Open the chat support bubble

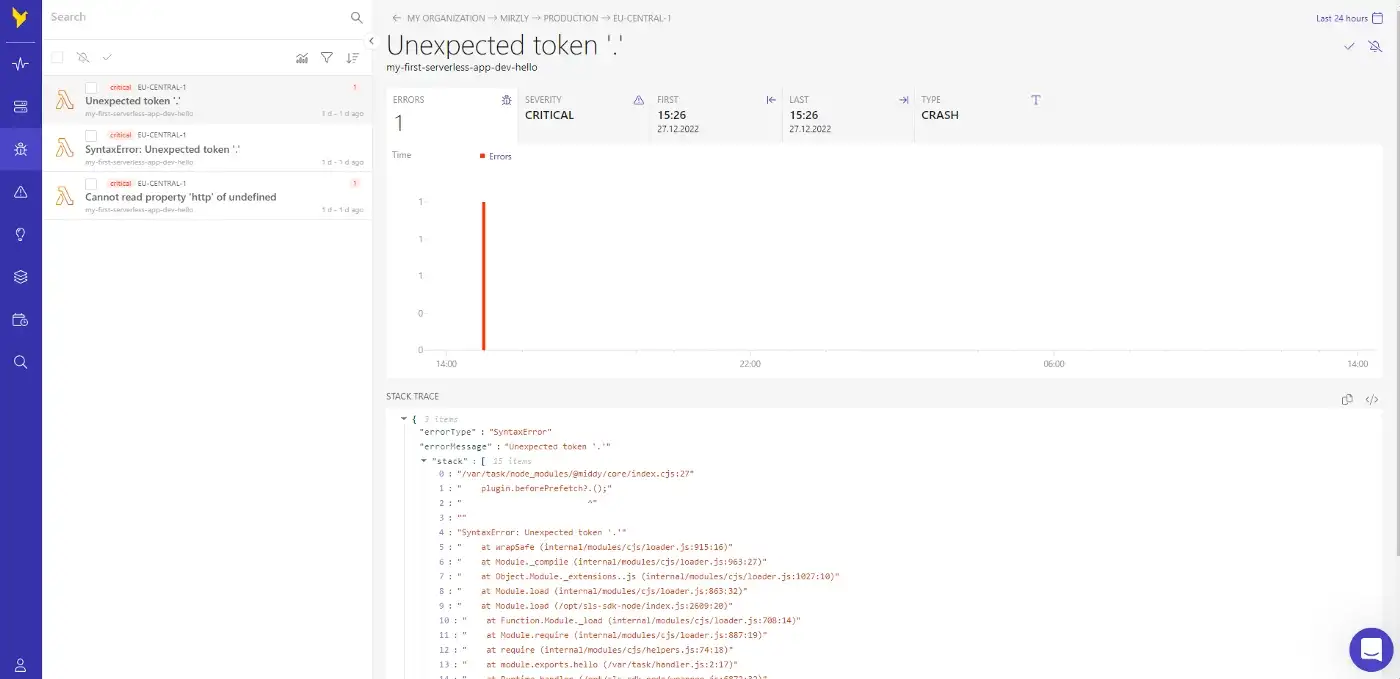tap(1371, 649)
